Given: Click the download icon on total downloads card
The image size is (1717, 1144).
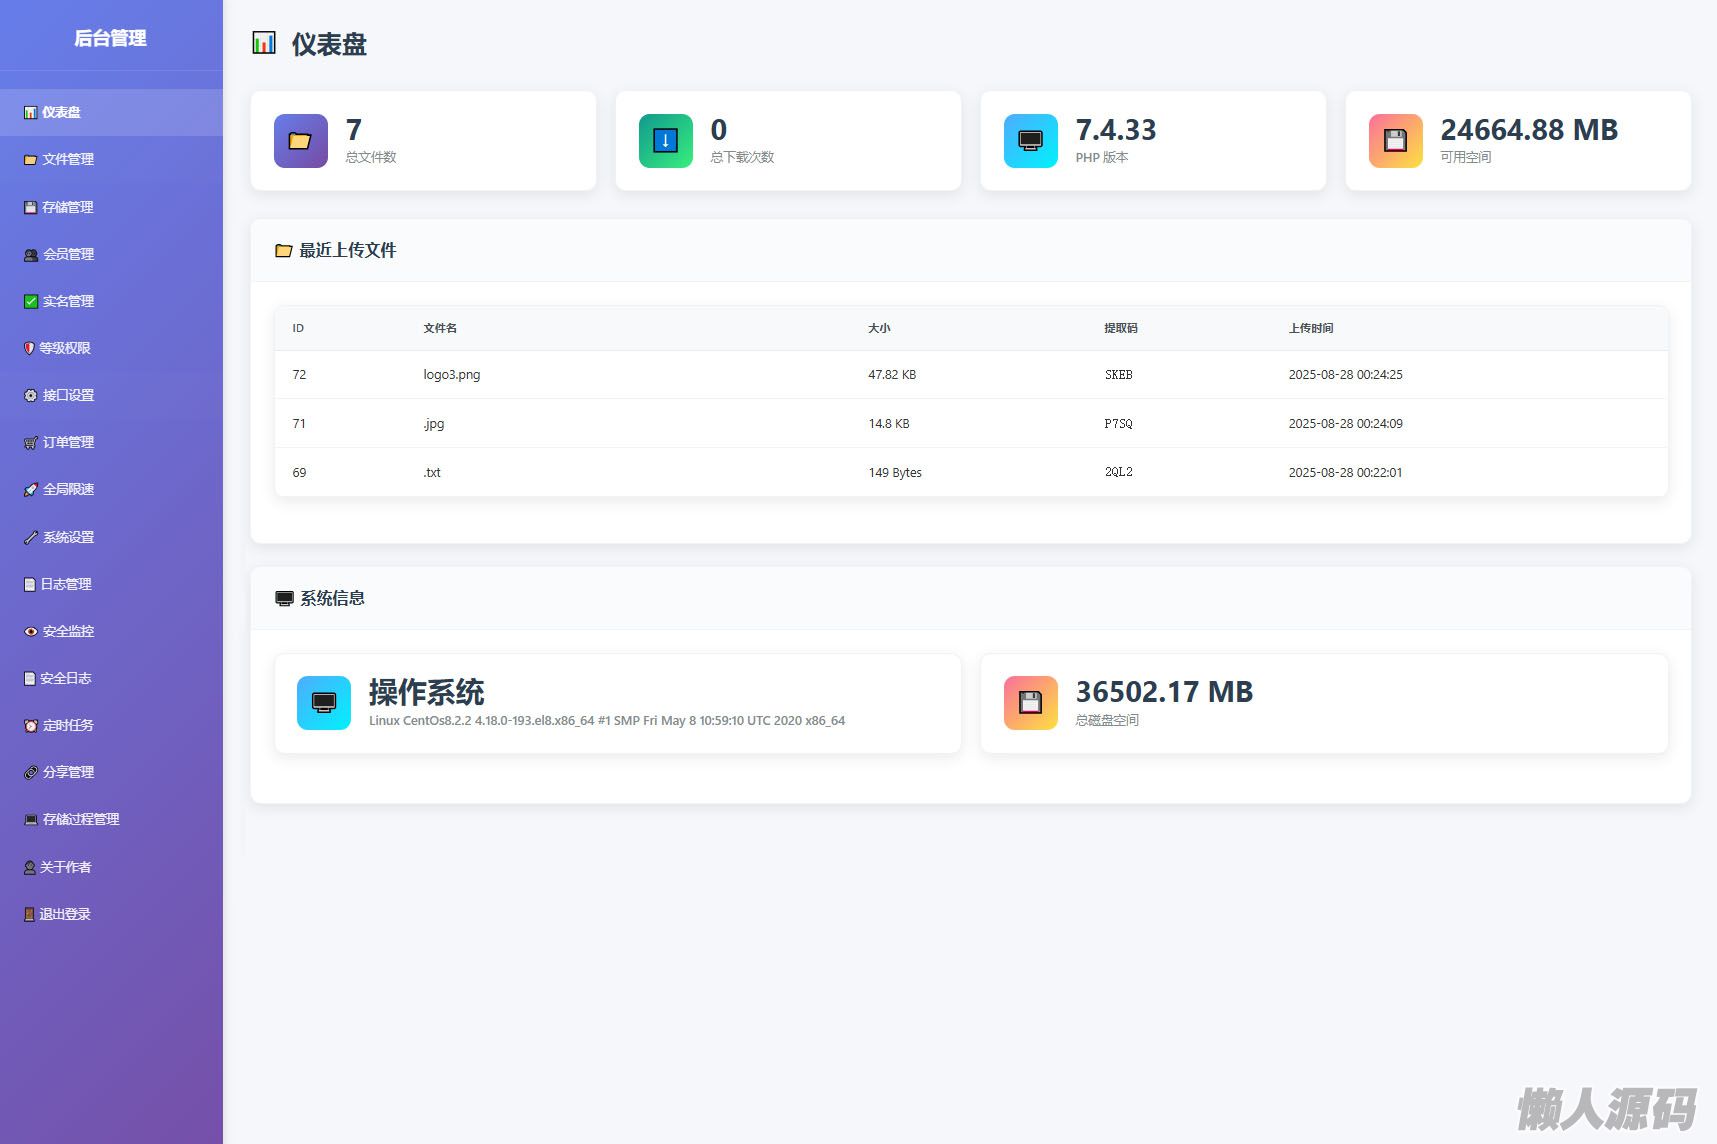Looking at the screenshot, I should tap(665, 141).
